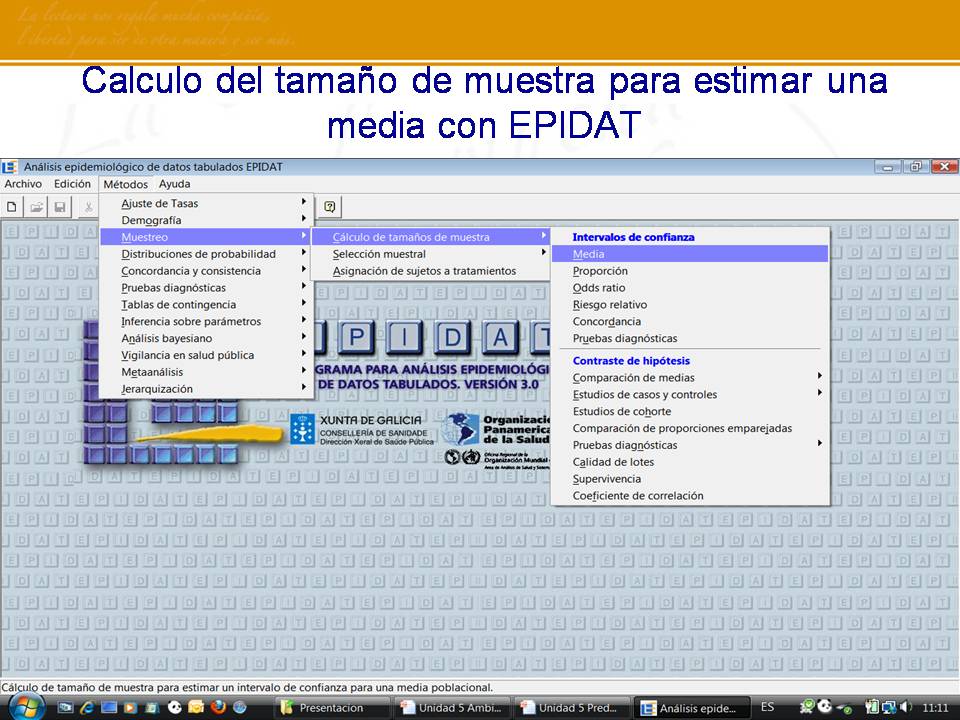This screenshot has width=960, height=720.
Task: Open the volume control in the system tray
Action: (x=905, y=705)
